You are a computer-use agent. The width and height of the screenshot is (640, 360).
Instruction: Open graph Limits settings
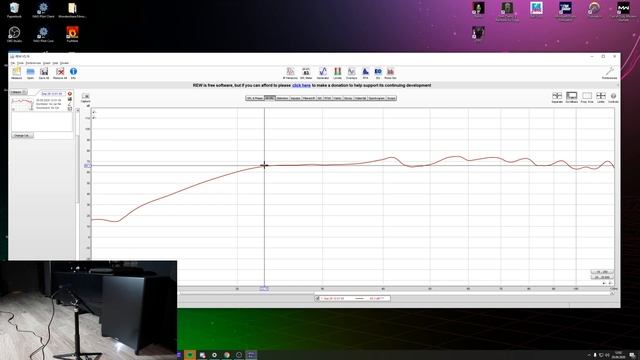click(601, 98)
